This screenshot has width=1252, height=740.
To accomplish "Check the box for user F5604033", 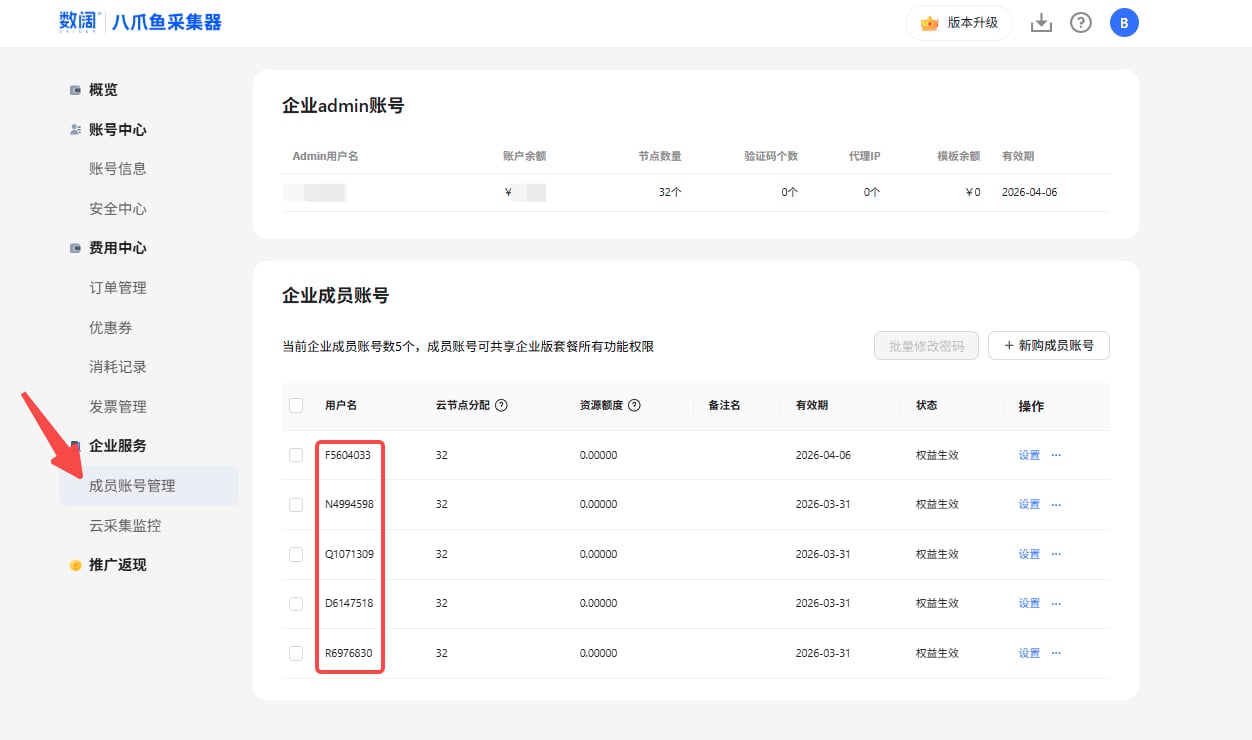I will 296,455.
